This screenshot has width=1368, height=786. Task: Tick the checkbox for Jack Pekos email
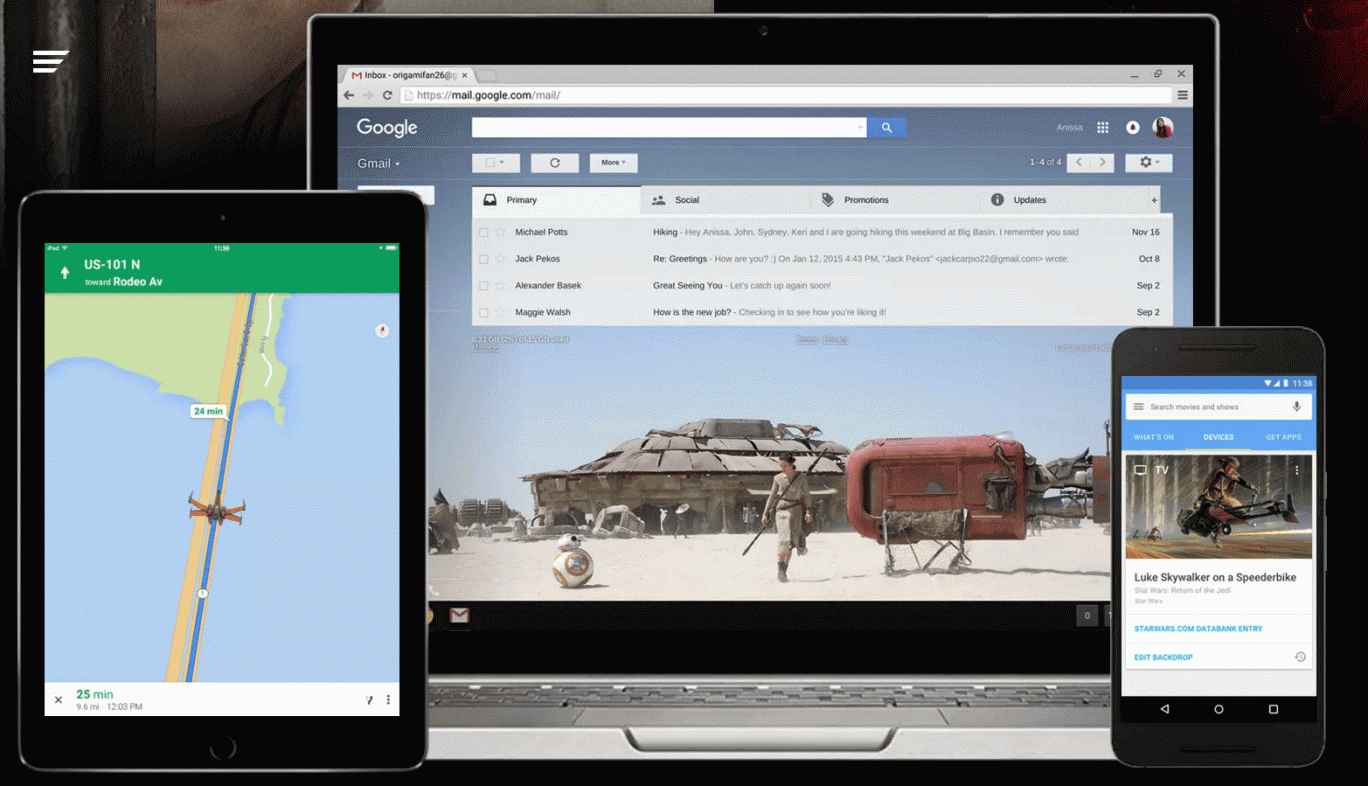(x=484, y=259)
